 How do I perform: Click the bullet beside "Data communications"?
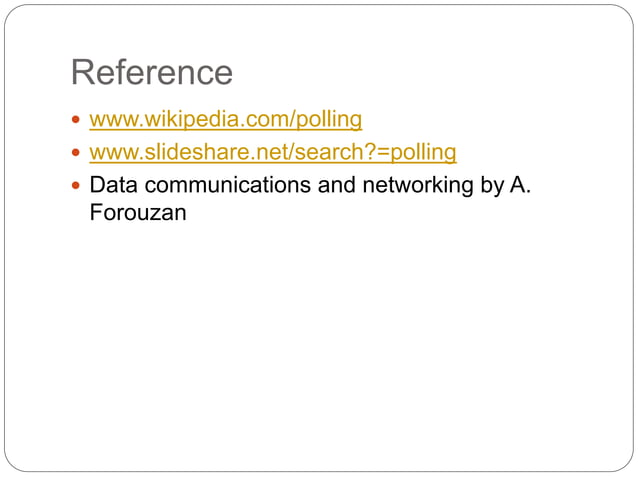[78, 185]
